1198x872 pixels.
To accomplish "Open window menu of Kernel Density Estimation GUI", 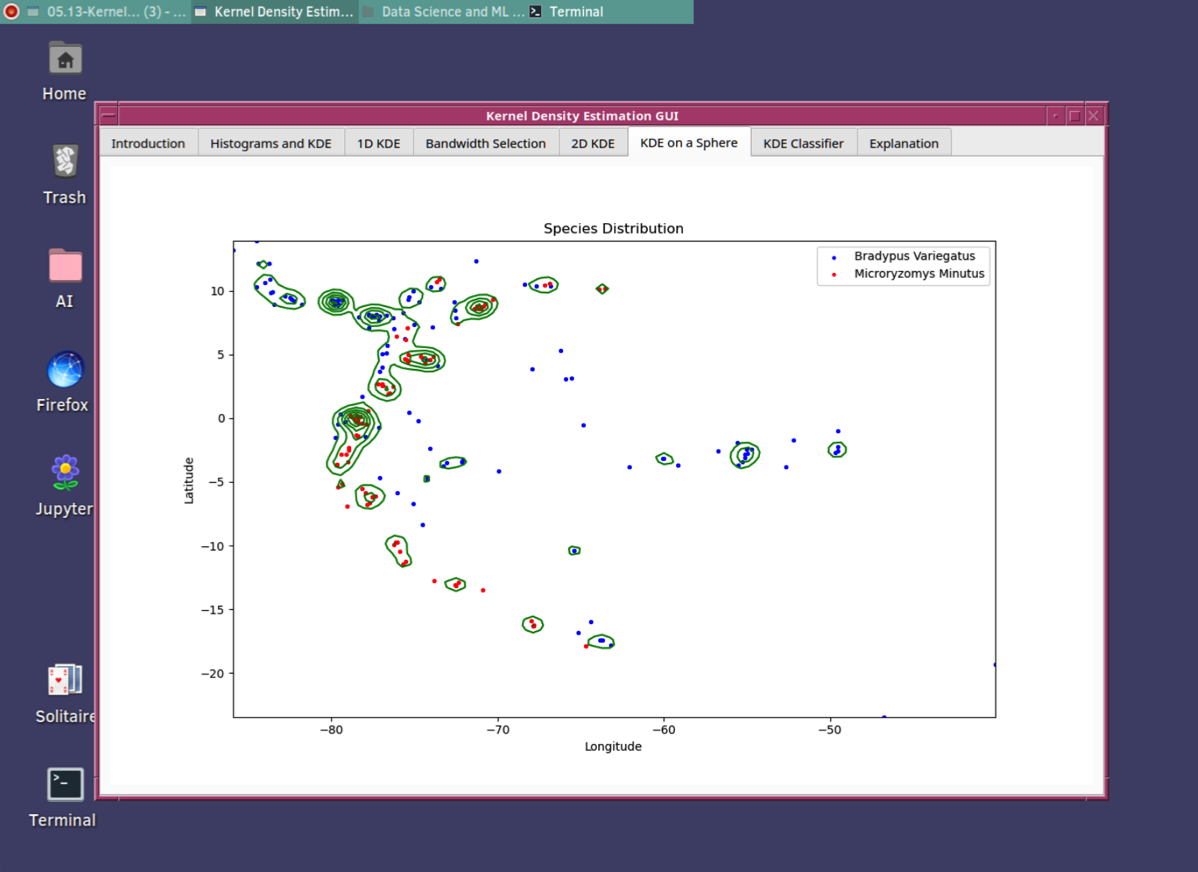I will point(108,116).
